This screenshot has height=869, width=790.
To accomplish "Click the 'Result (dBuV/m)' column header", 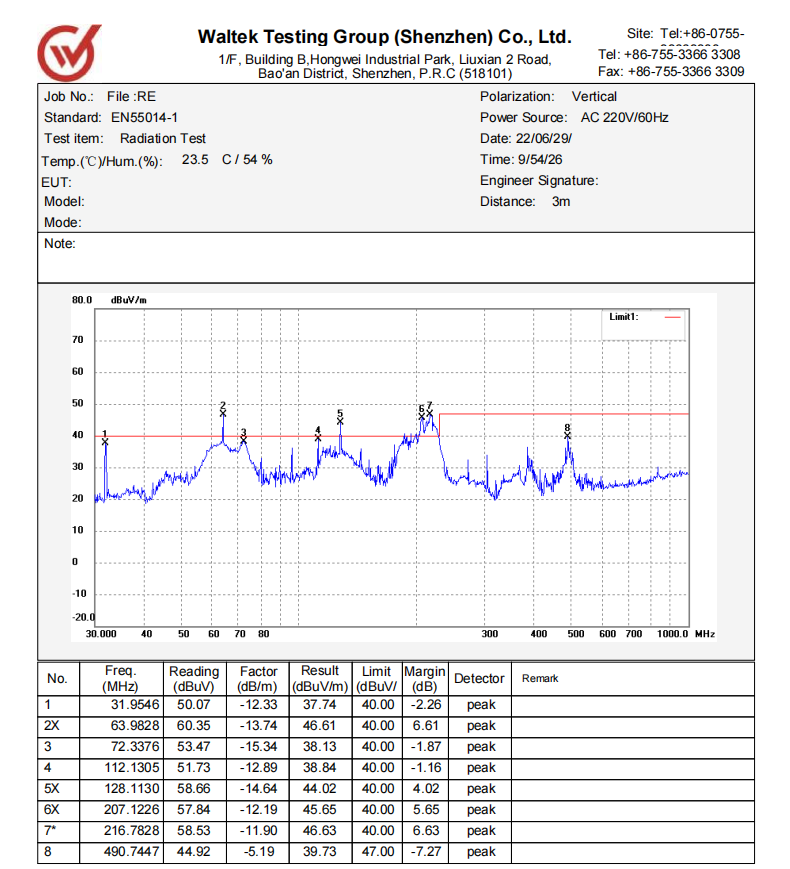I will pos(320,679).
